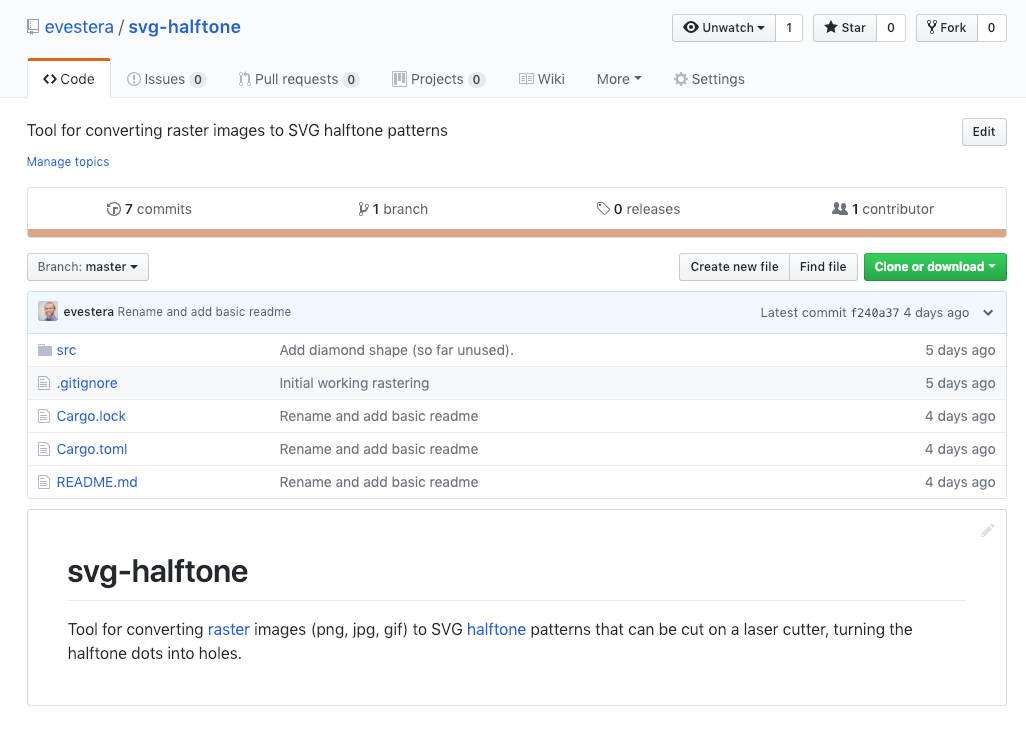Click the README.md file icon

click(44, 482)
